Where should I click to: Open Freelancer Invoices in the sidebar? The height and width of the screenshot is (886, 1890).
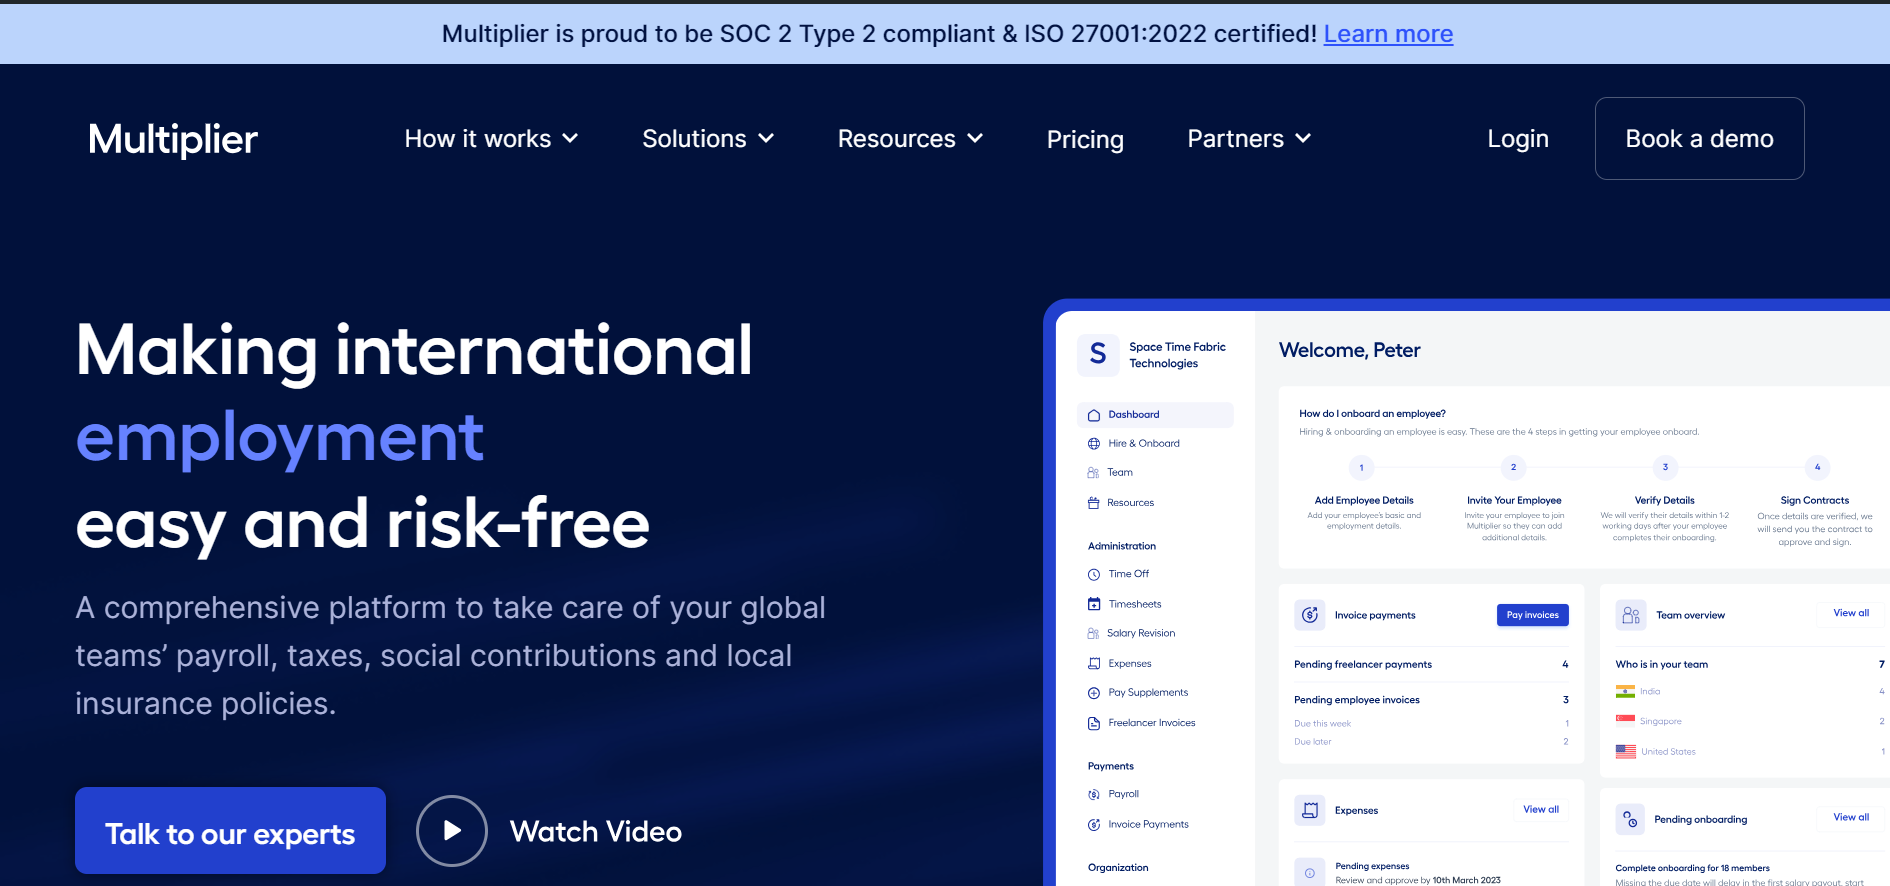(x=1152, y=723)
